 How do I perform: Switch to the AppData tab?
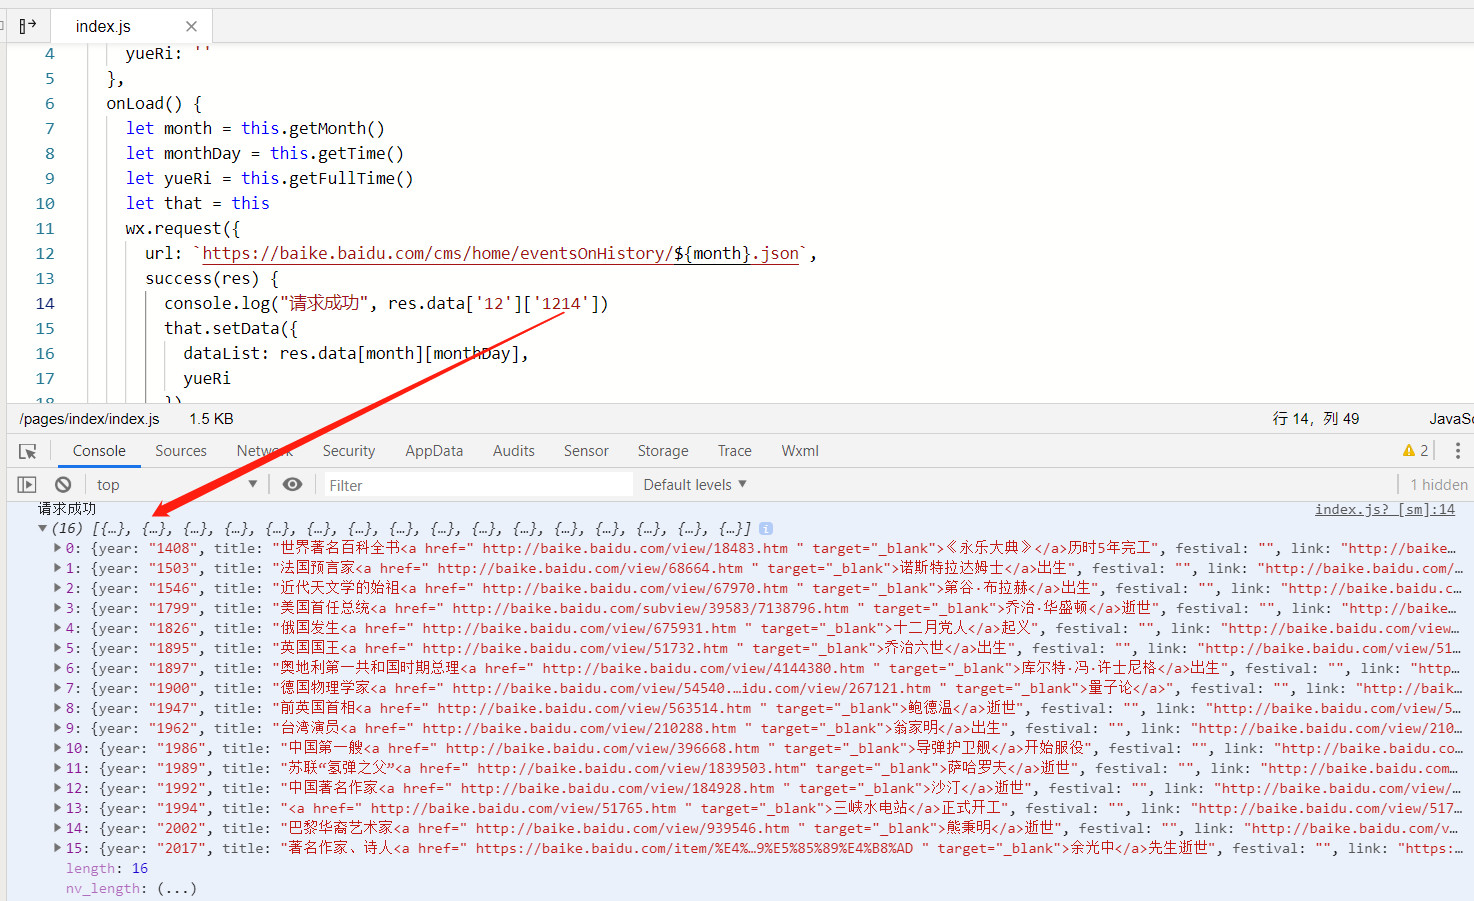pyautogui.click(x=434, y=451)
